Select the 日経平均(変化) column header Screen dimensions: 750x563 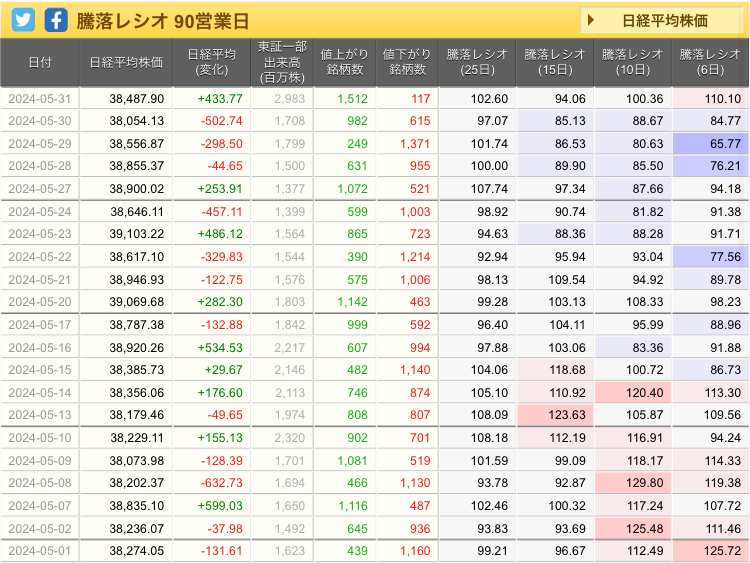tap(211, 63)
